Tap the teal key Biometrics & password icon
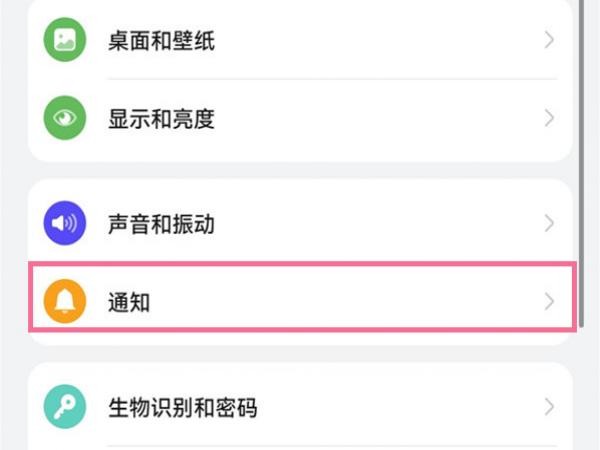Viewport: 600px width, 450px height. (65, 406)
